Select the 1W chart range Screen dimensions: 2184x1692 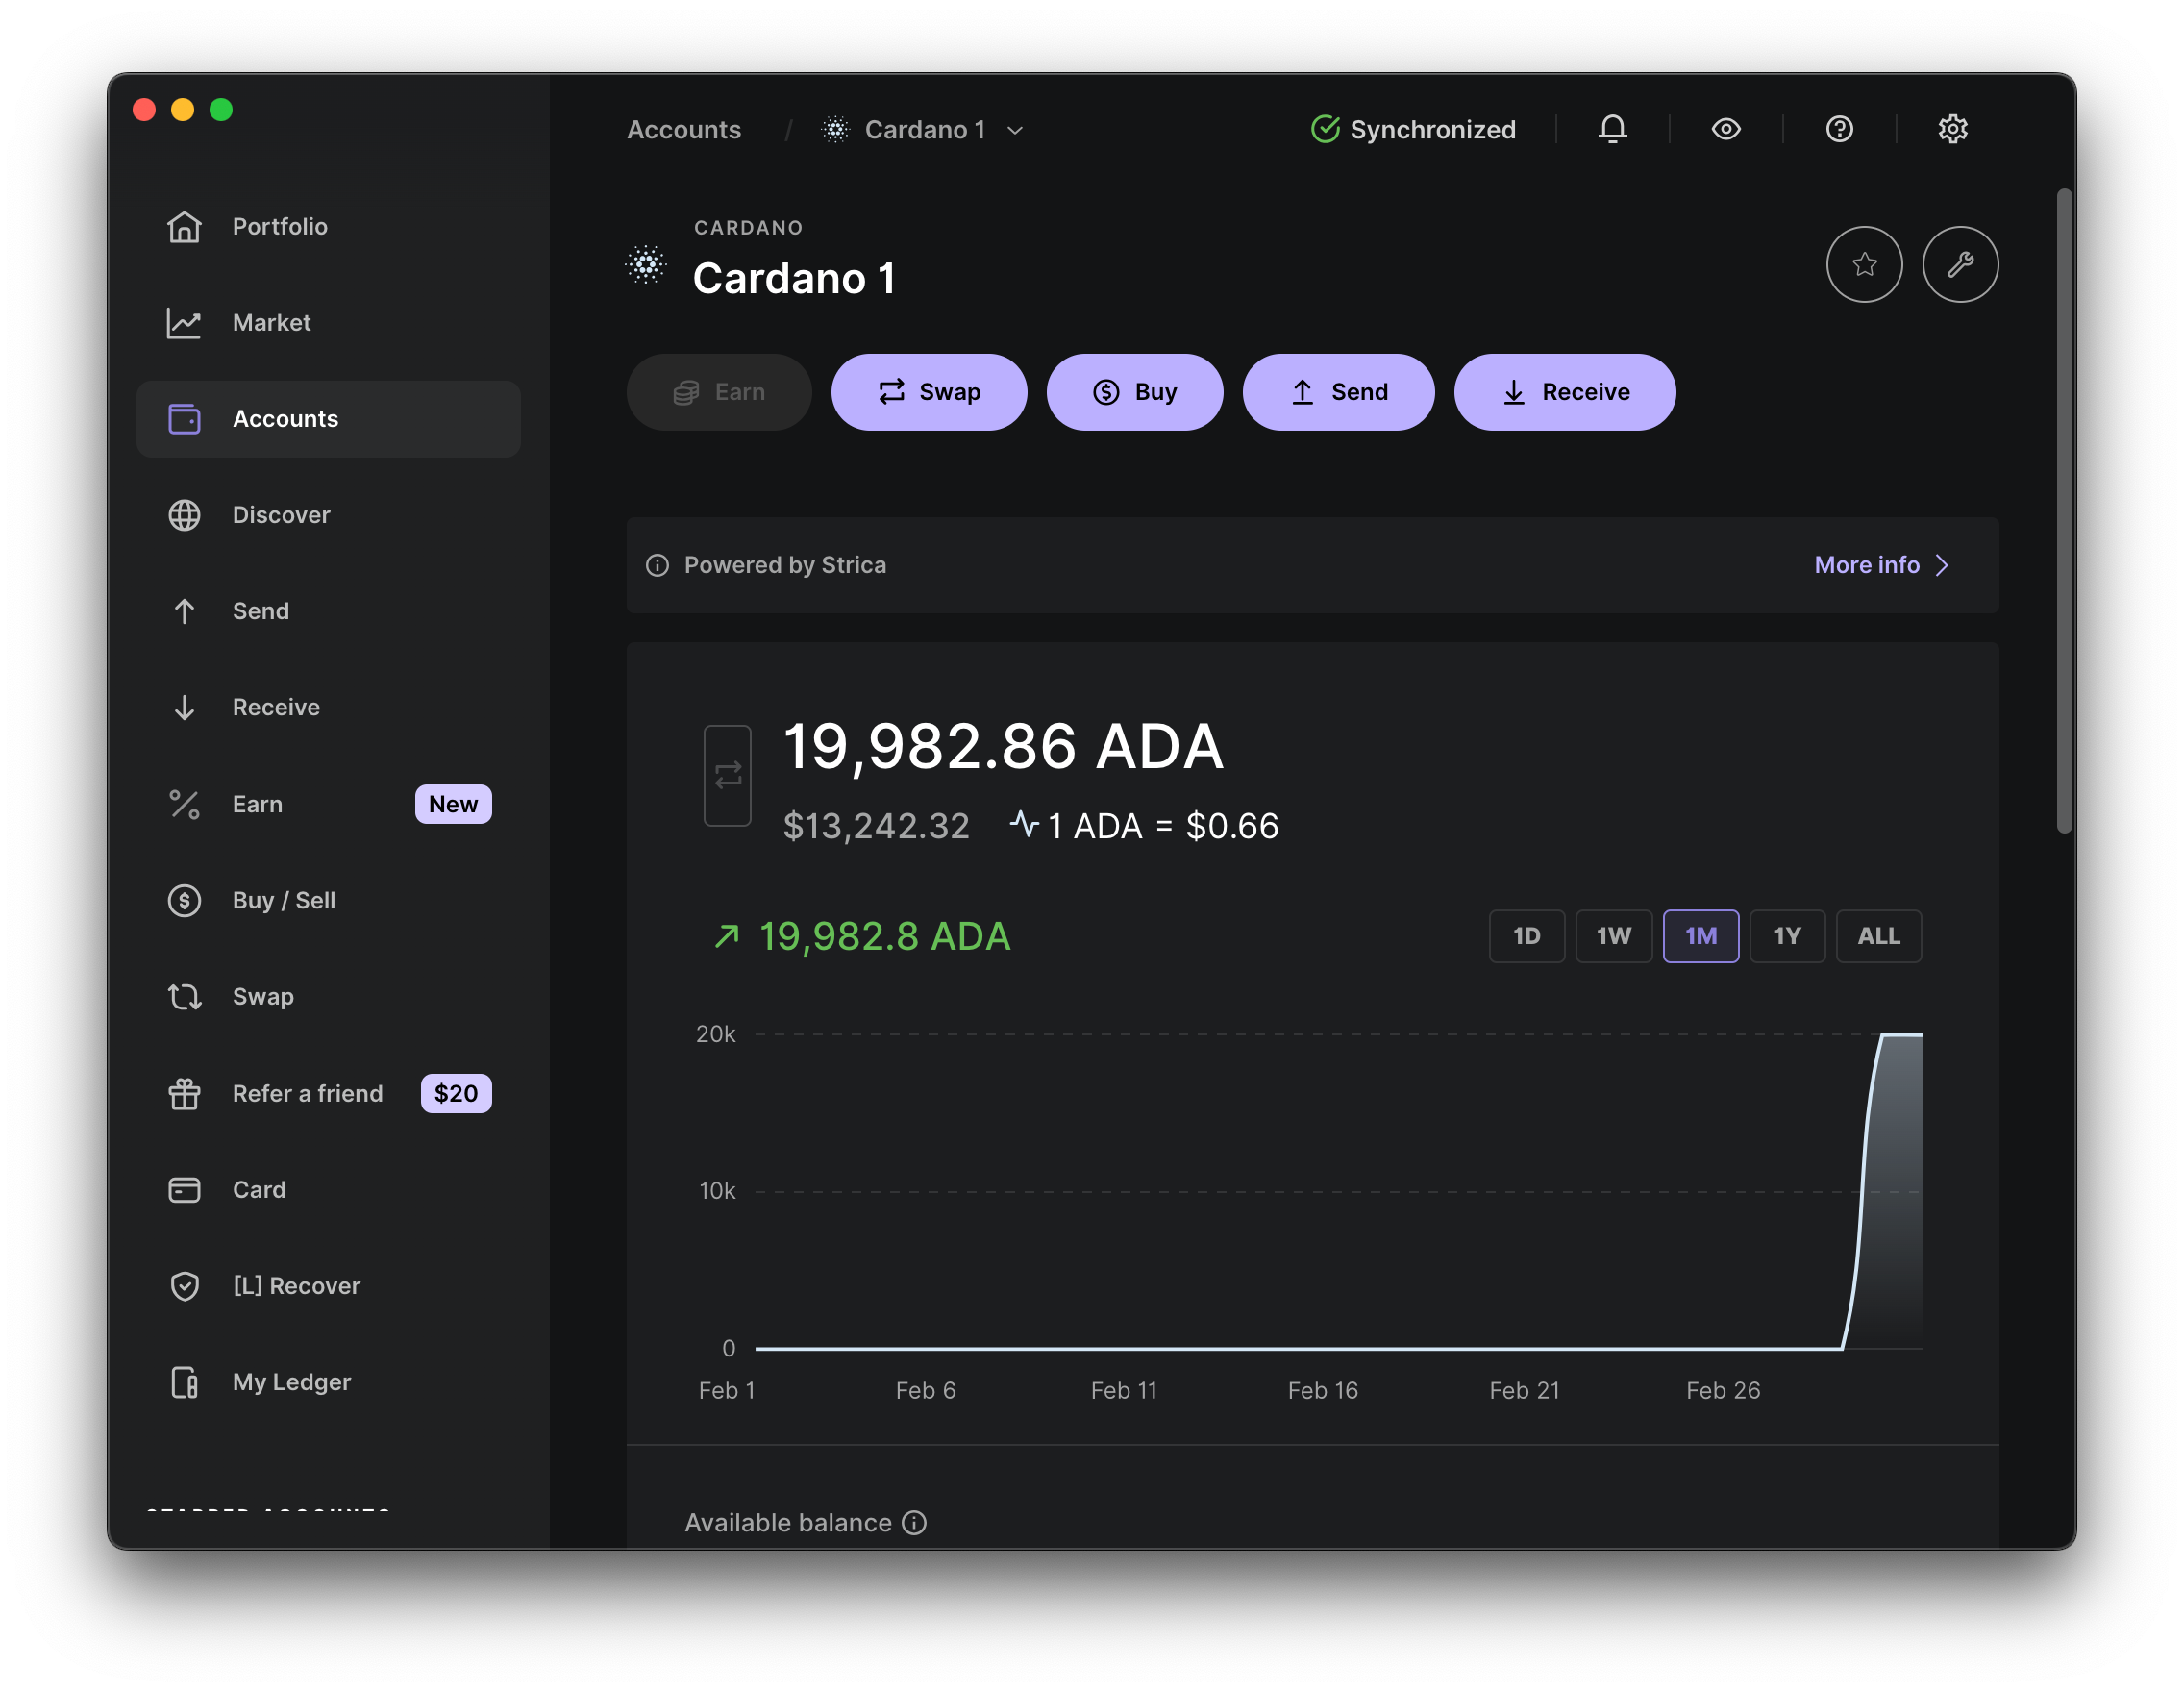(x=1613, y=936)
